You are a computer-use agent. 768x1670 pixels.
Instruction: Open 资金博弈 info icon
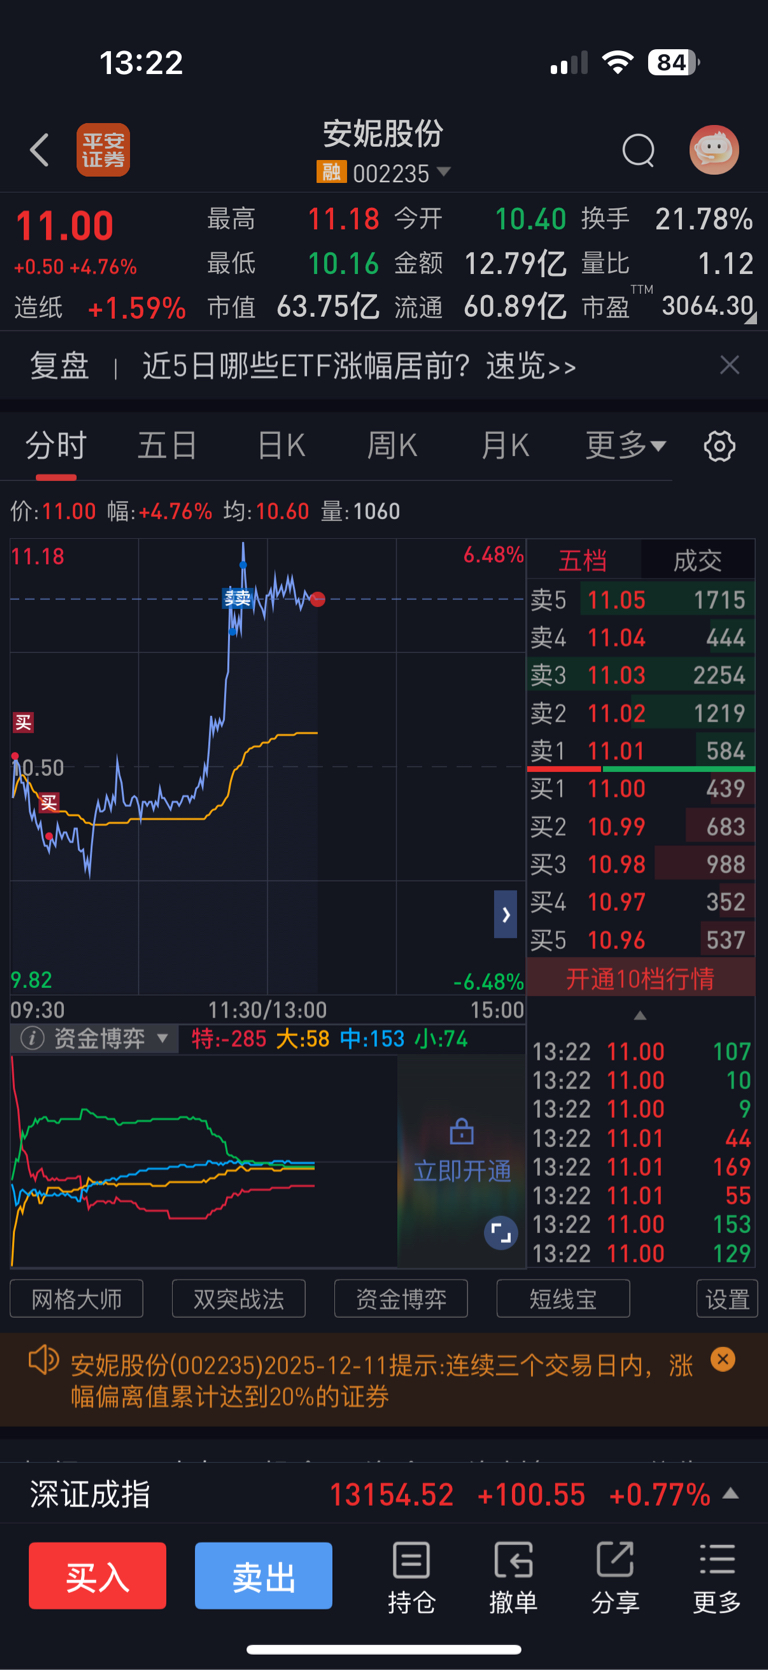[32, 1039]
